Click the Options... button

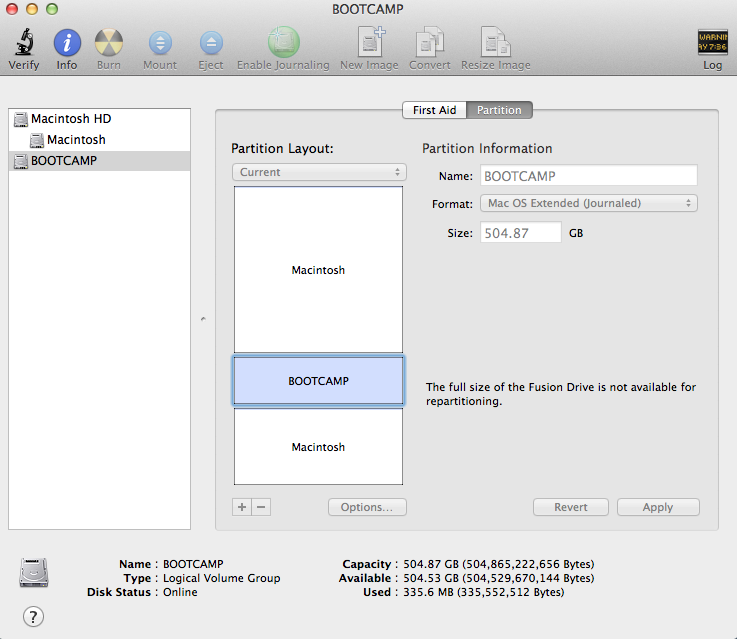(x=367, y=507)
